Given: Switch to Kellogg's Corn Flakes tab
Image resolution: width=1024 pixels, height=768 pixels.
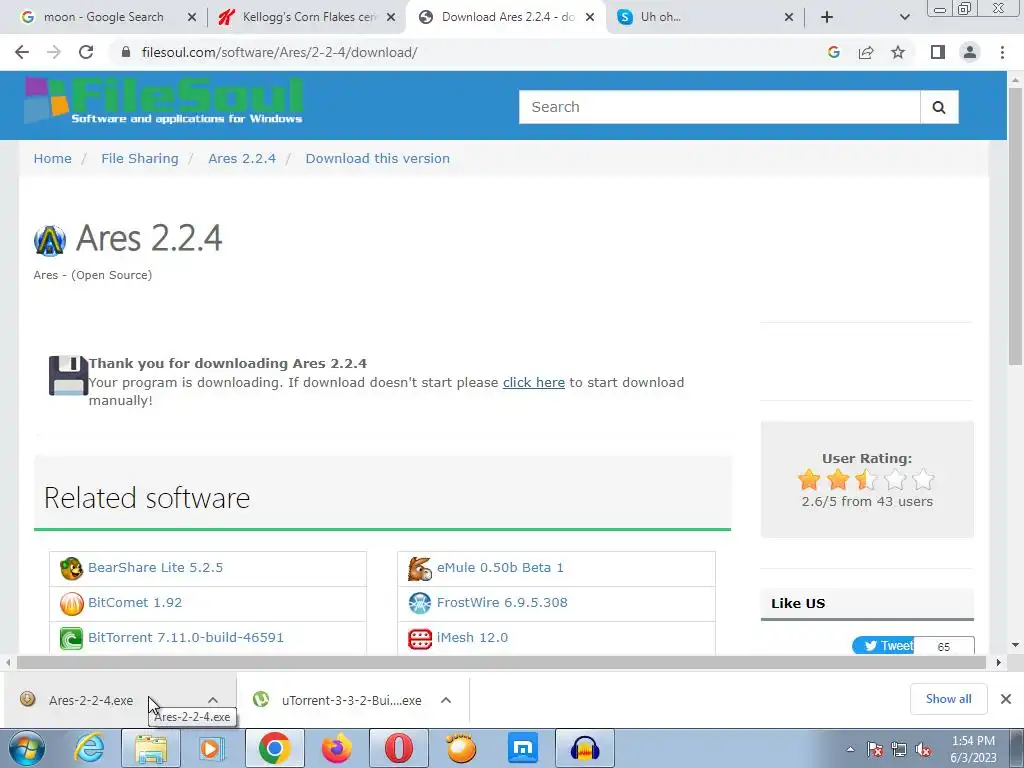Looking at the screenshot, I should coord(307,17).
